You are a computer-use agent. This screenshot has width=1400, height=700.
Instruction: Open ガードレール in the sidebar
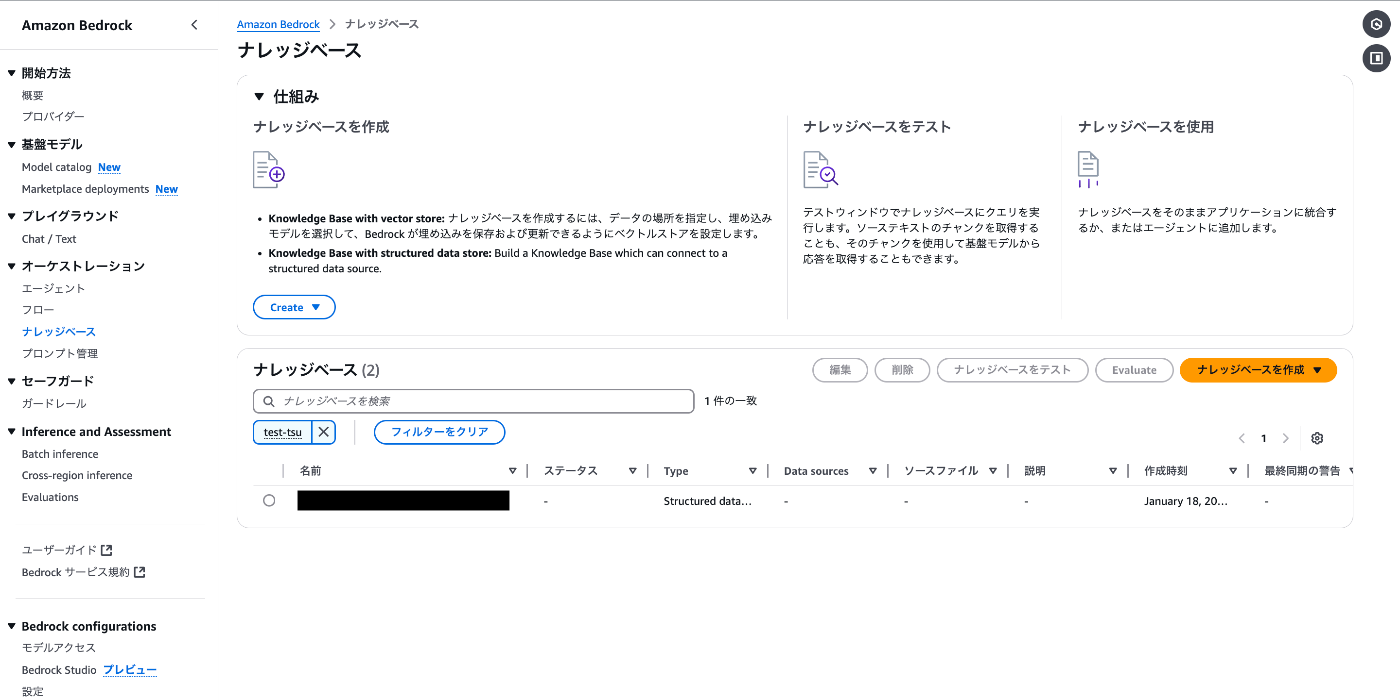(54, 403)
